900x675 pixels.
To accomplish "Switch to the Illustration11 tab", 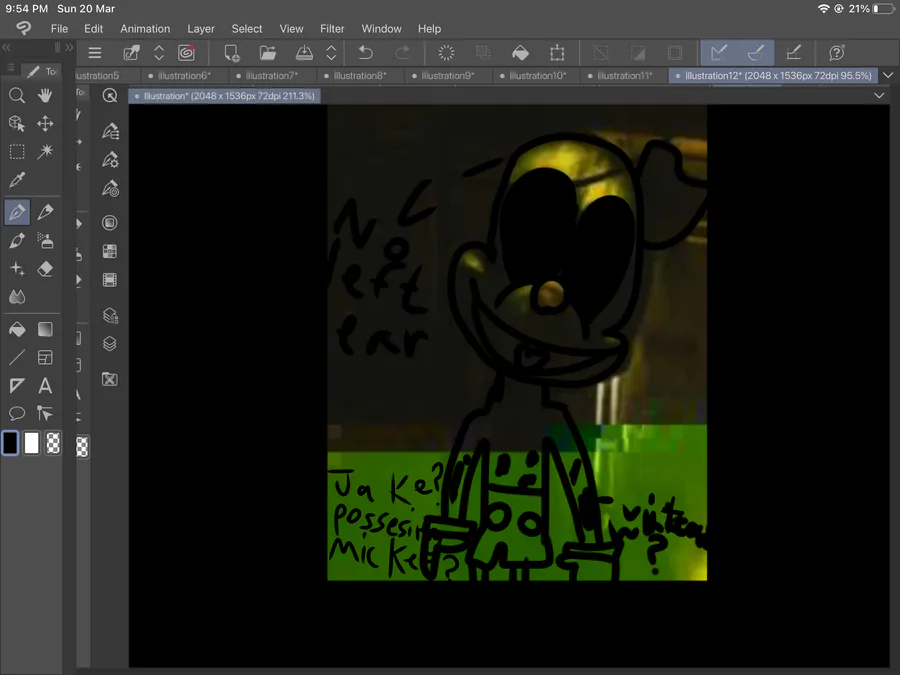I will (624, 76).
